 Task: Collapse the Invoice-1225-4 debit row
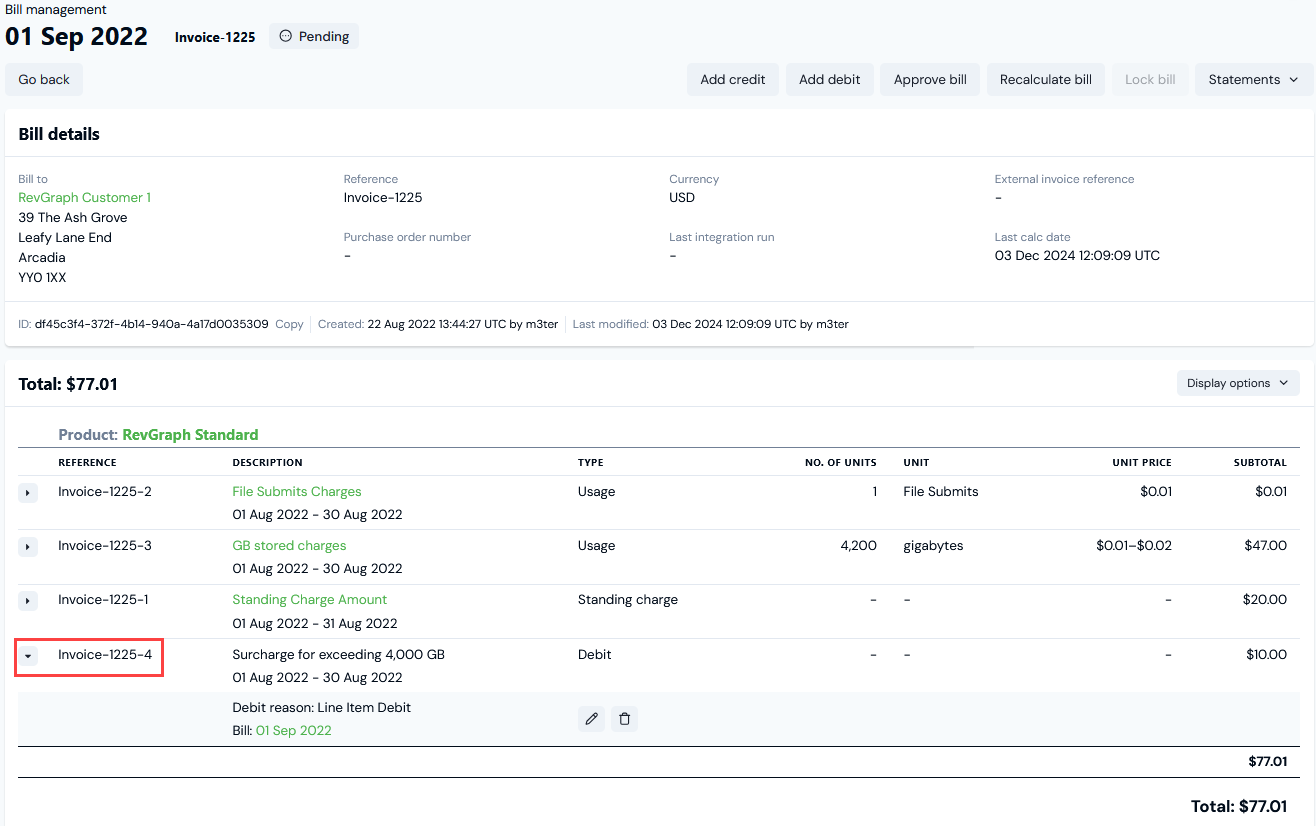point(28,656)
